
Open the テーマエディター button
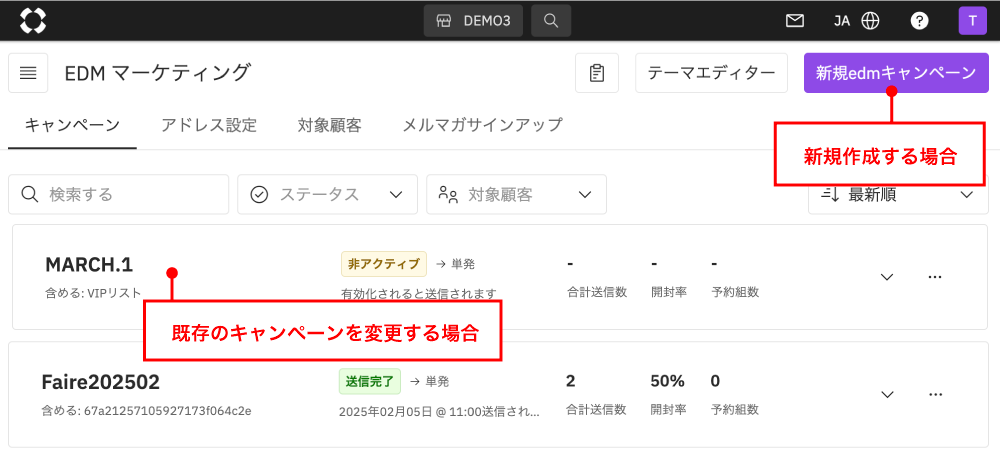(x=712, y=73)
